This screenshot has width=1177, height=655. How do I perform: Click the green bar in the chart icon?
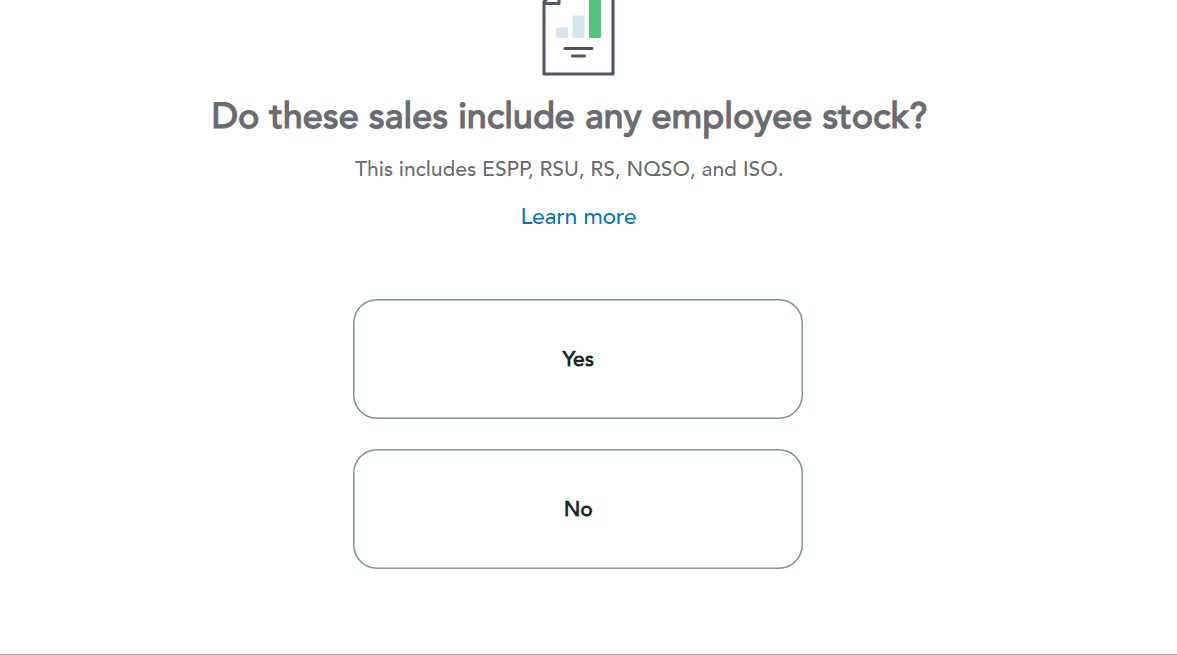click(595, 18)
